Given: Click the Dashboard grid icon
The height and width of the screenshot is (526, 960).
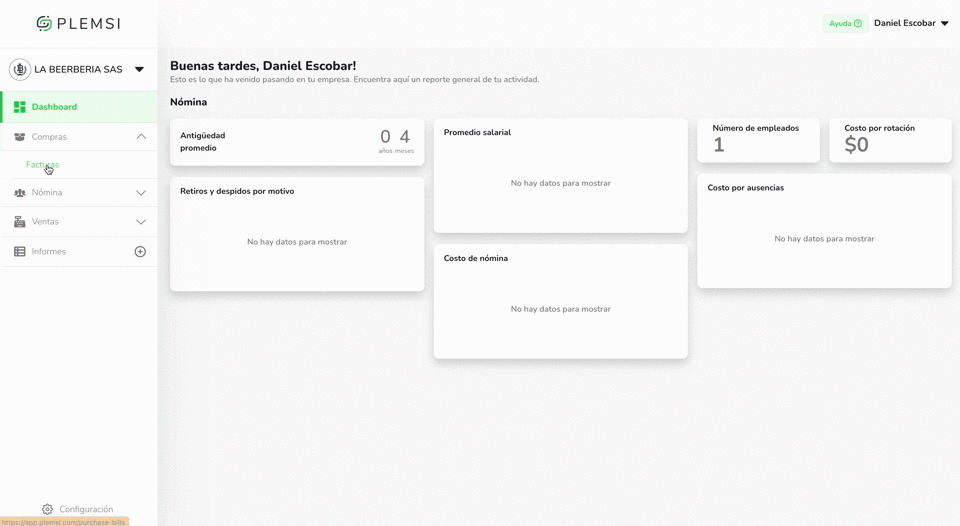Looking at the screenshot, I should (x=20, y=107).
